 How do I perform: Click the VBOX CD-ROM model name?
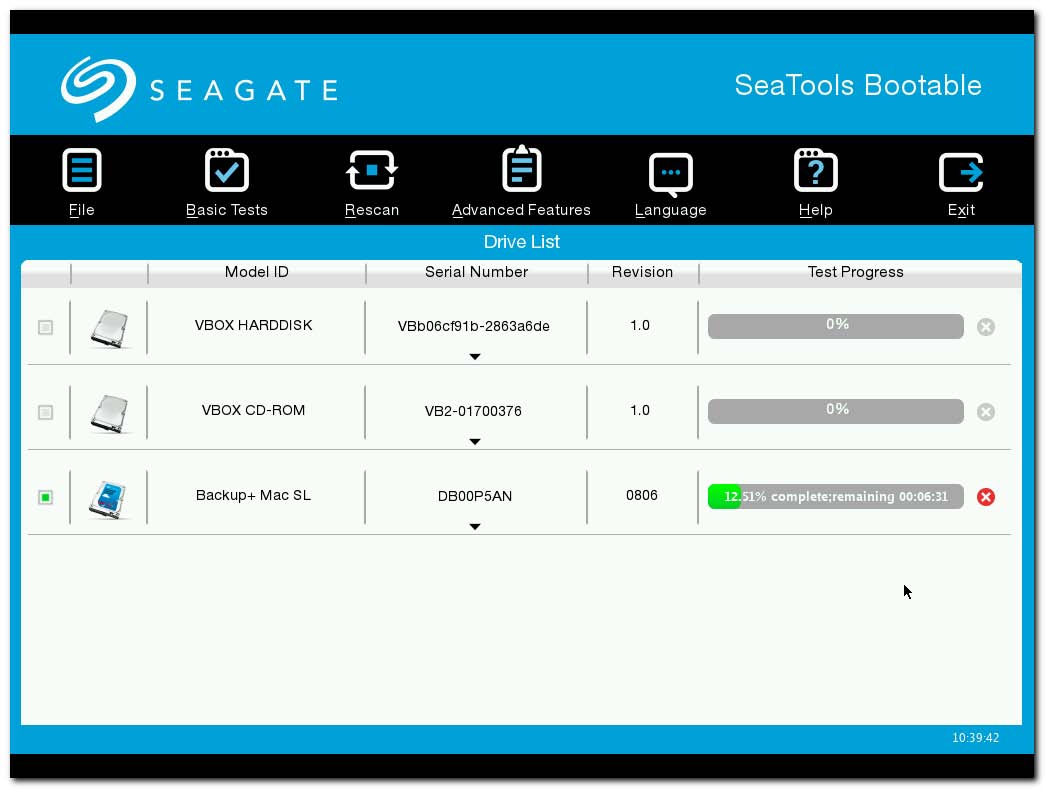point(253,410)
